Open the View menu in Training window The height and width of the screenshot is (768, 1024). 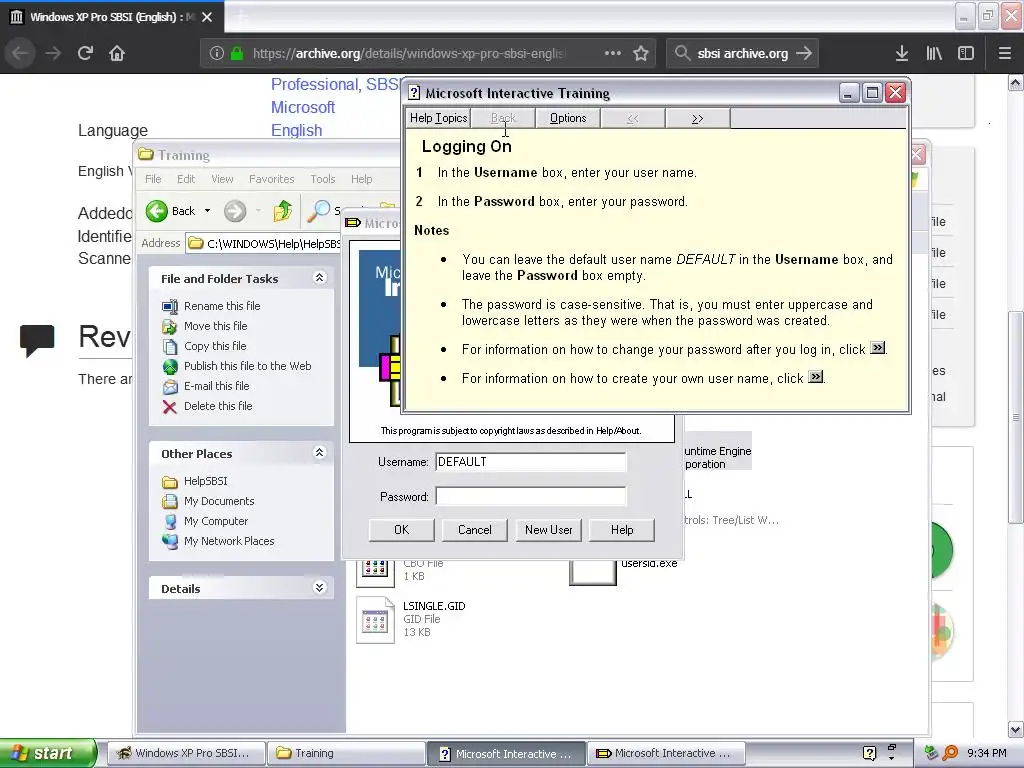click(x=222, y=179)
